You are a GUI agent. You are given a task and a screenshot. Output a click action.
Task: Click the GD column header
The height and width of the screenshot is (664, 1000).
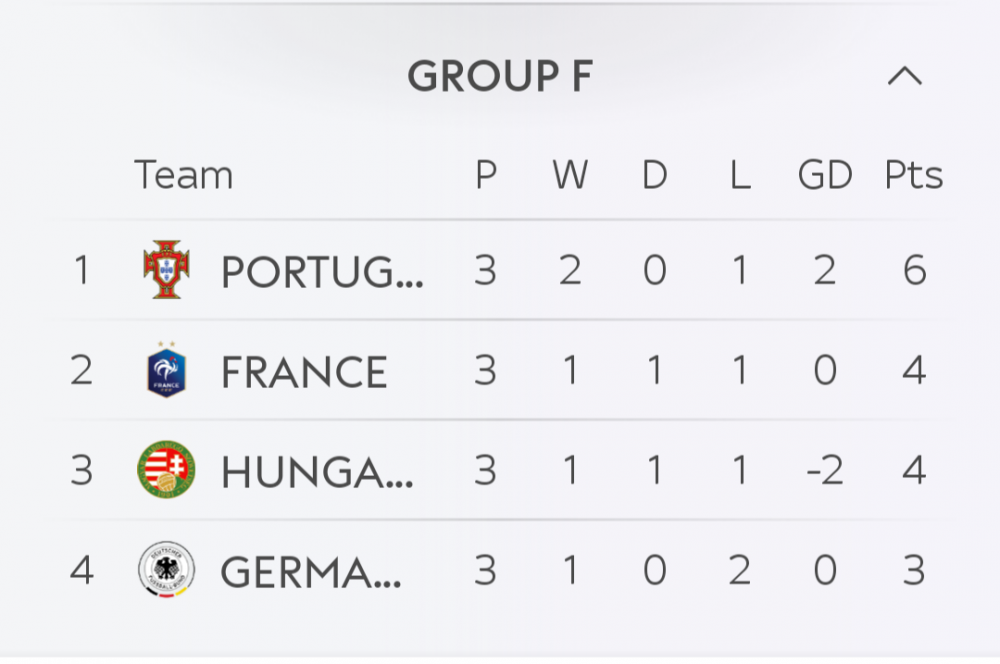pyautogui.click(x=825, y=175)
